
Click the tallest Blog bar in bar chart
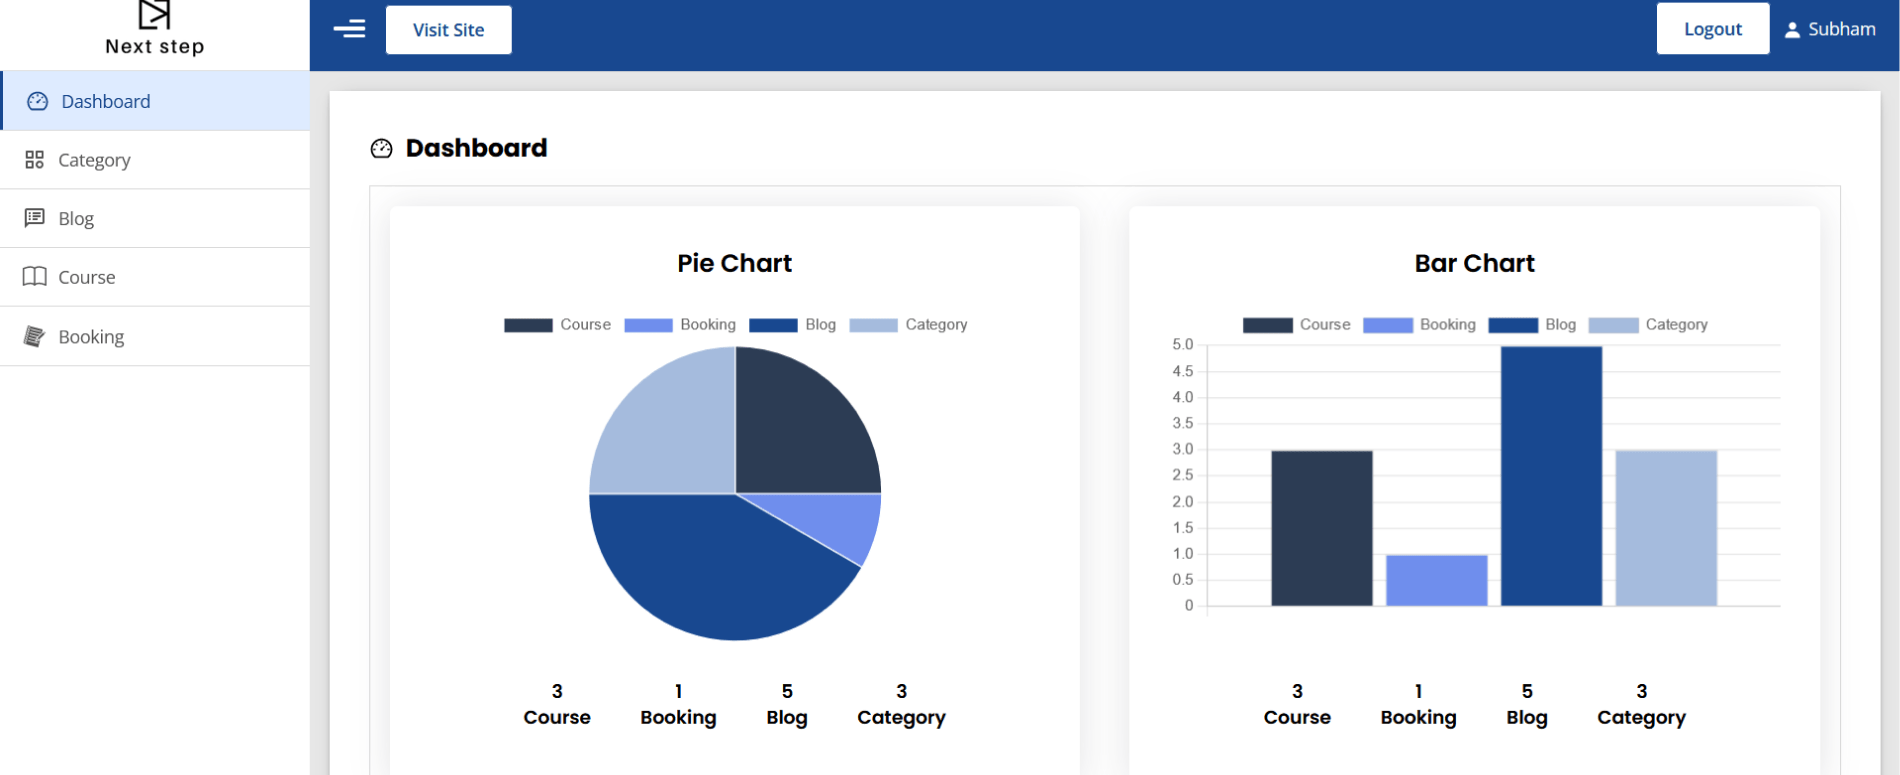[1551, 476]
